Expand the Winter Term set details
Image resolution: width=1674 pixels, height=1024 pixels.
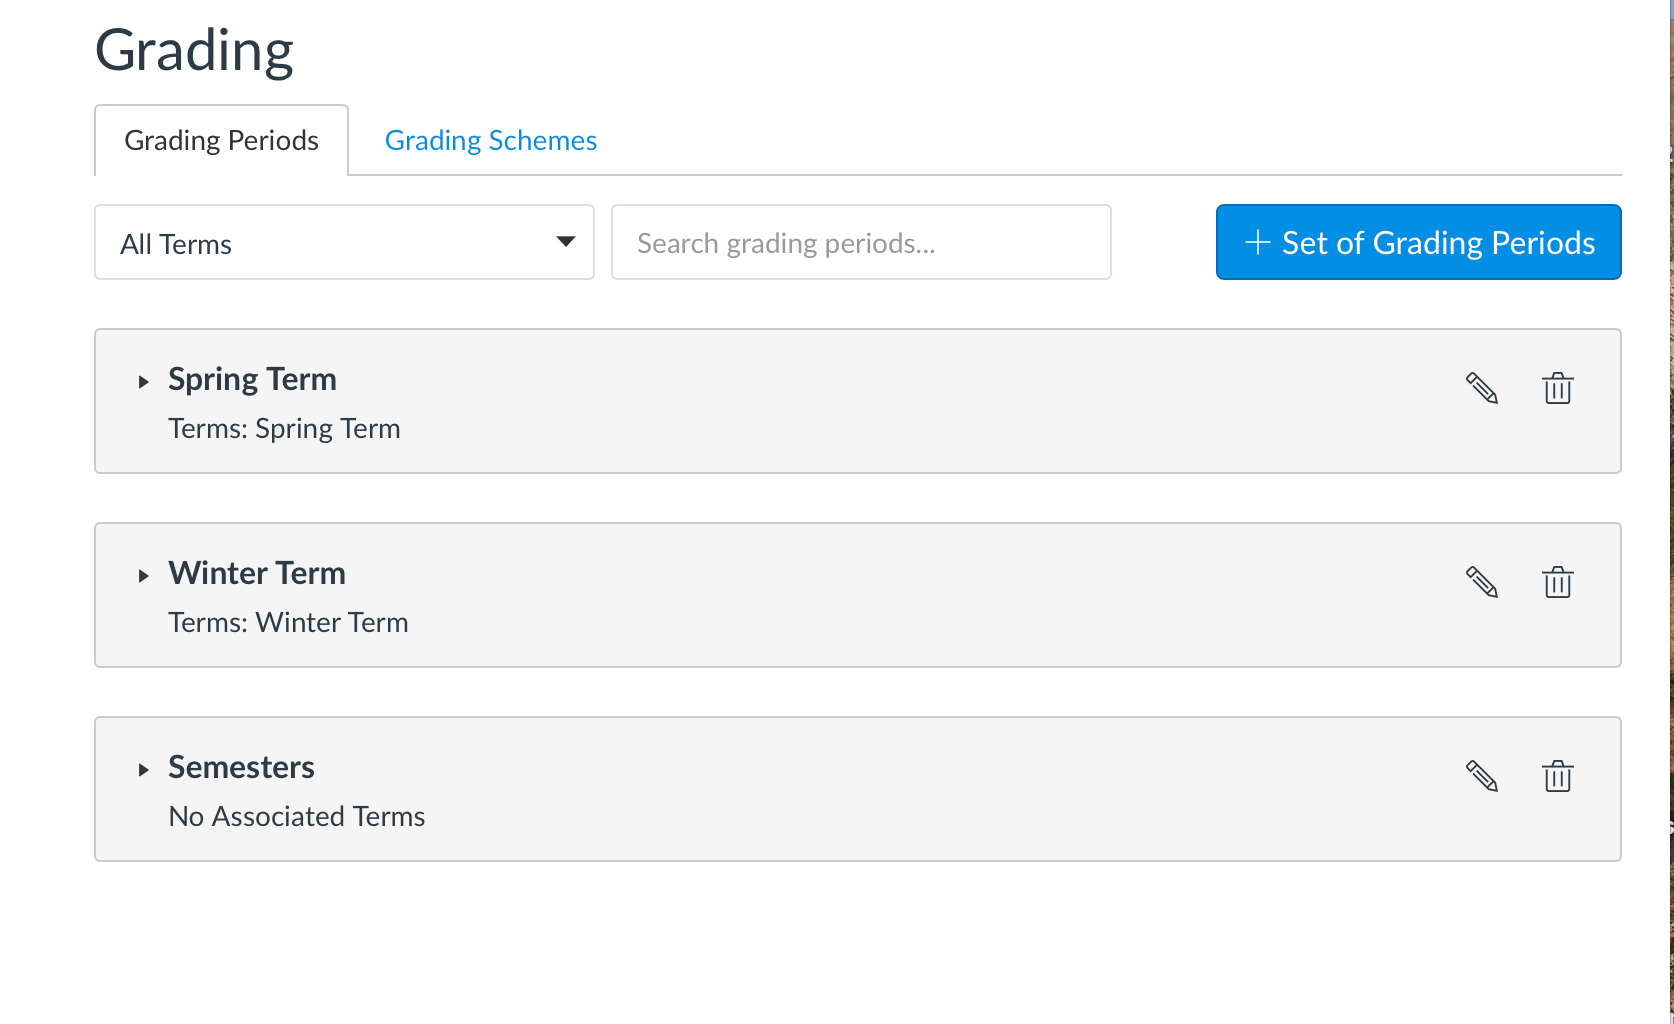[x=144, y=575]
